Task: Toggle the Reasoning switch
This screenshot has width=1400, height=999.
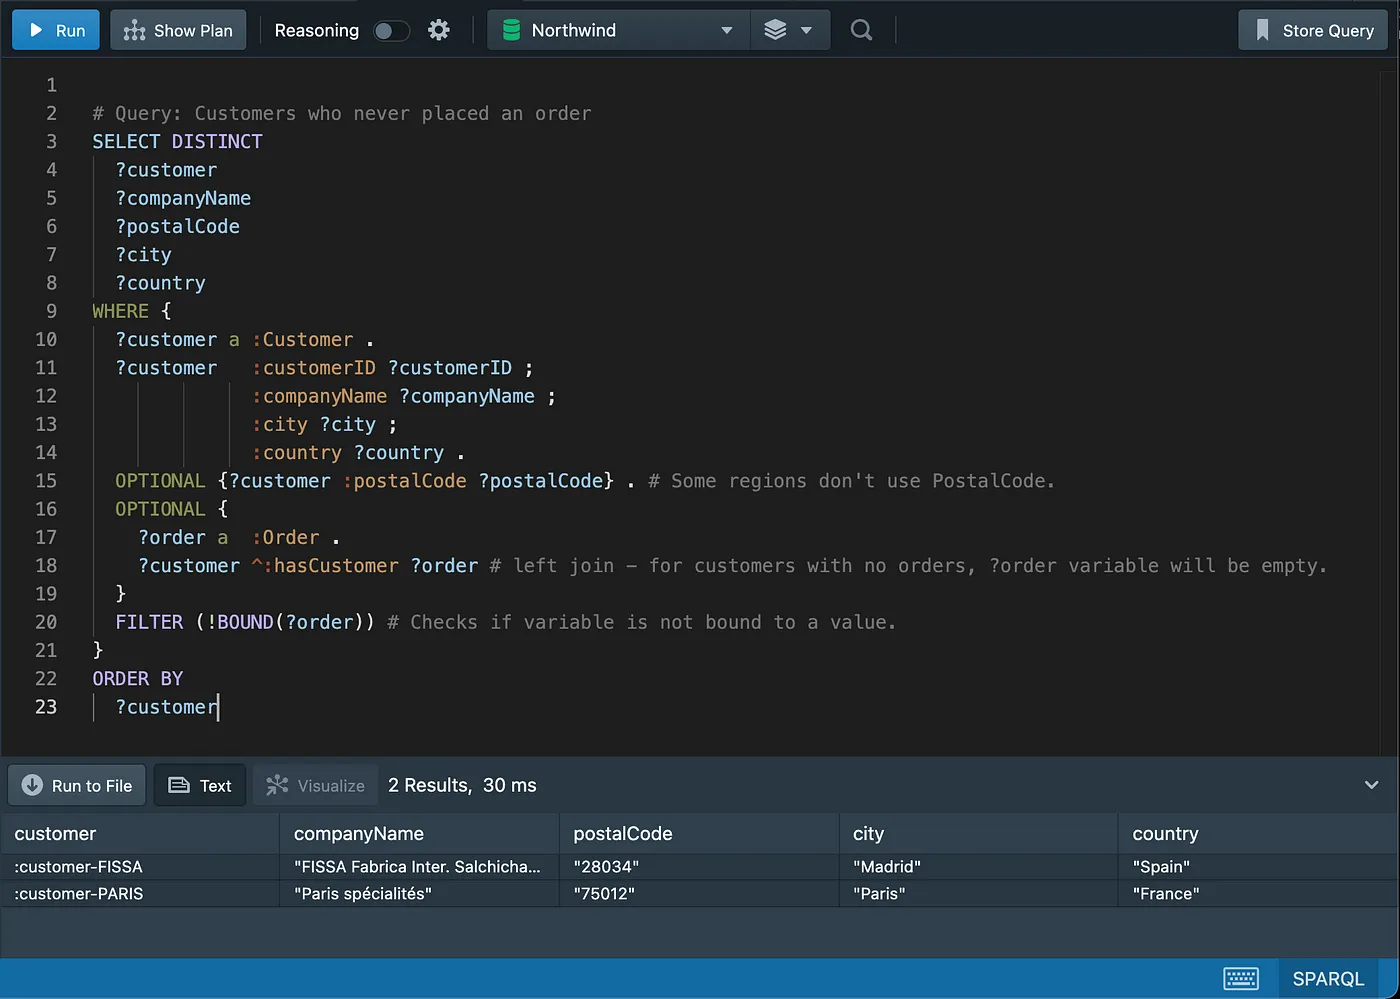Action: click(391, 31)
